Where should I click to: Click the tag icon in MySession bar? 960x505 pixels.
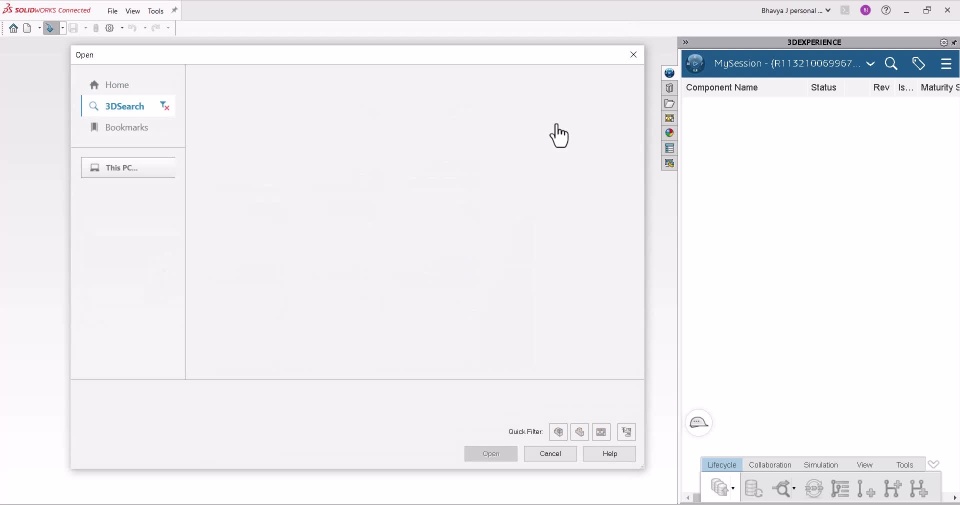click(918, 63)
